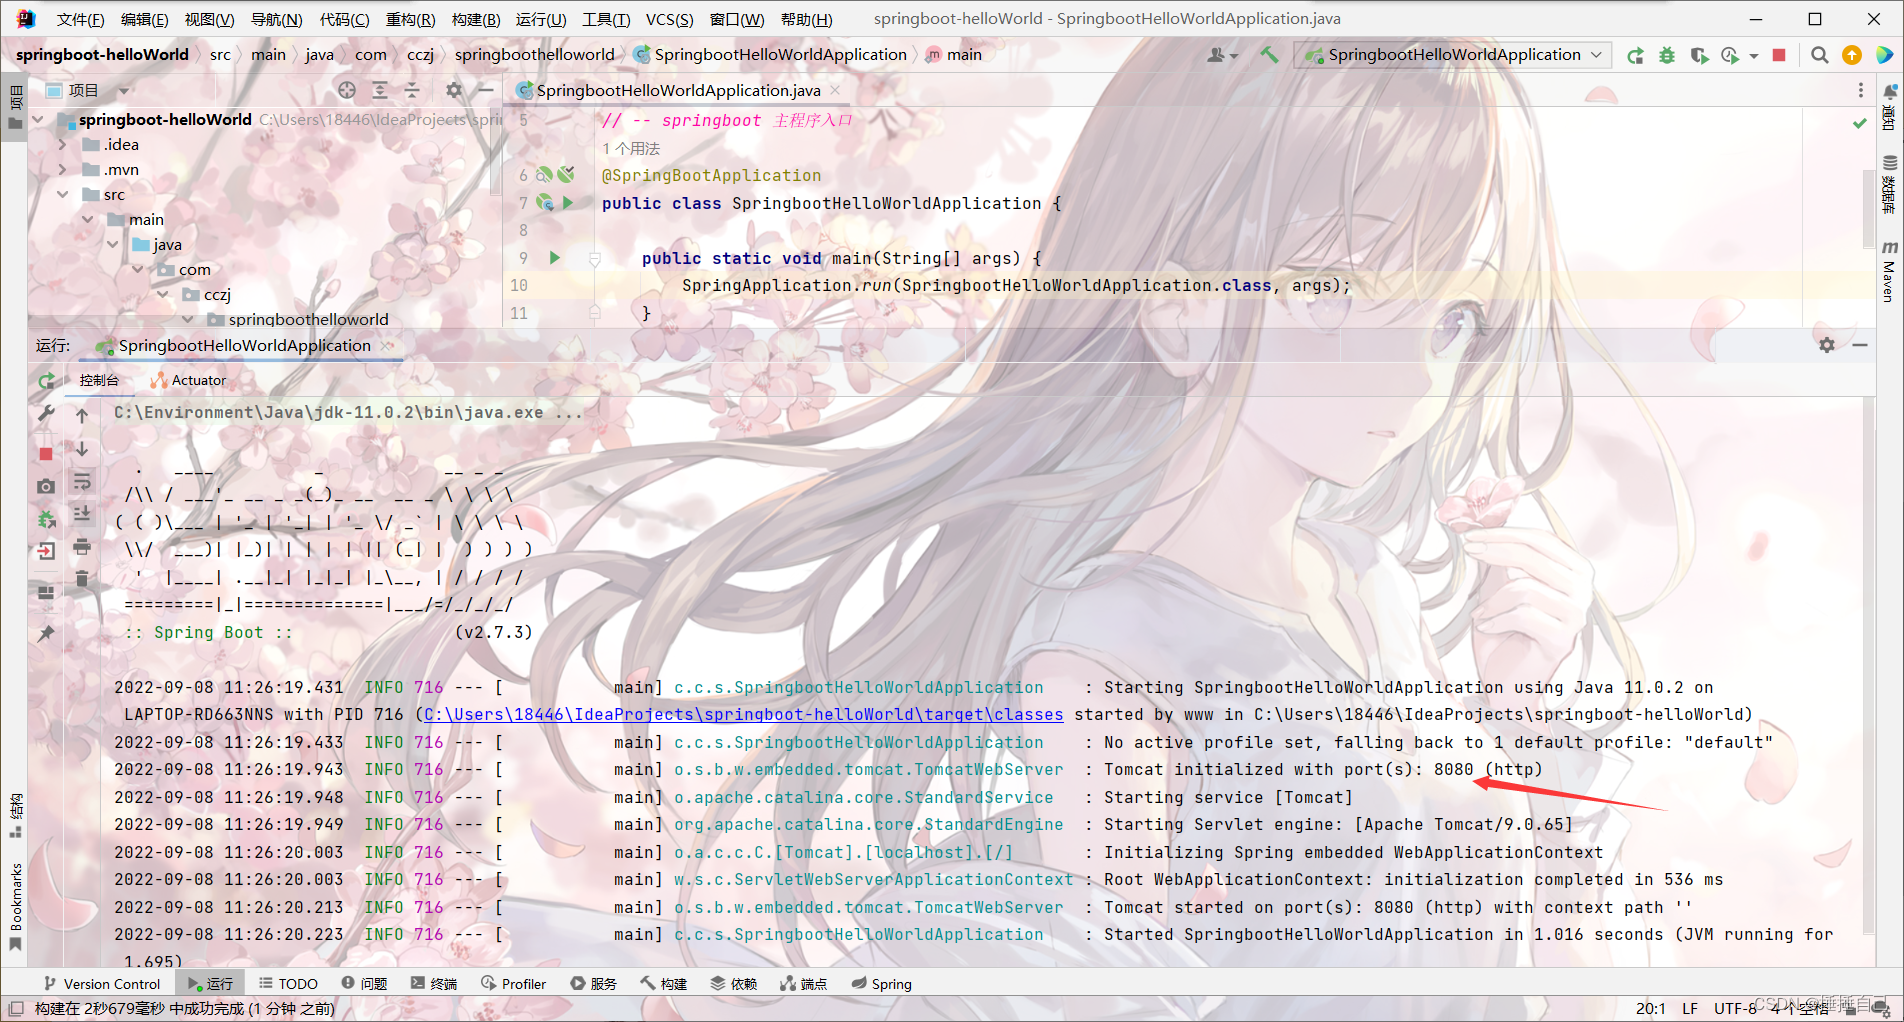Screen dimensions: 1904x1022
Task: Toggle tool window bars icon in status bar
Action: [16, 1008]
